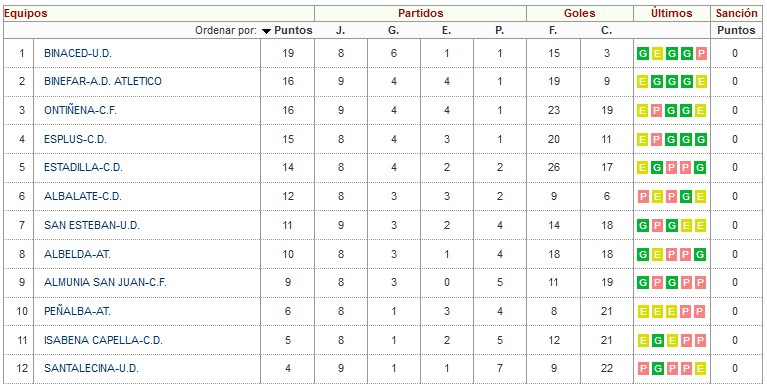
Task: Click Puntos sort header under Ordenar por
Action: point(293,30)
